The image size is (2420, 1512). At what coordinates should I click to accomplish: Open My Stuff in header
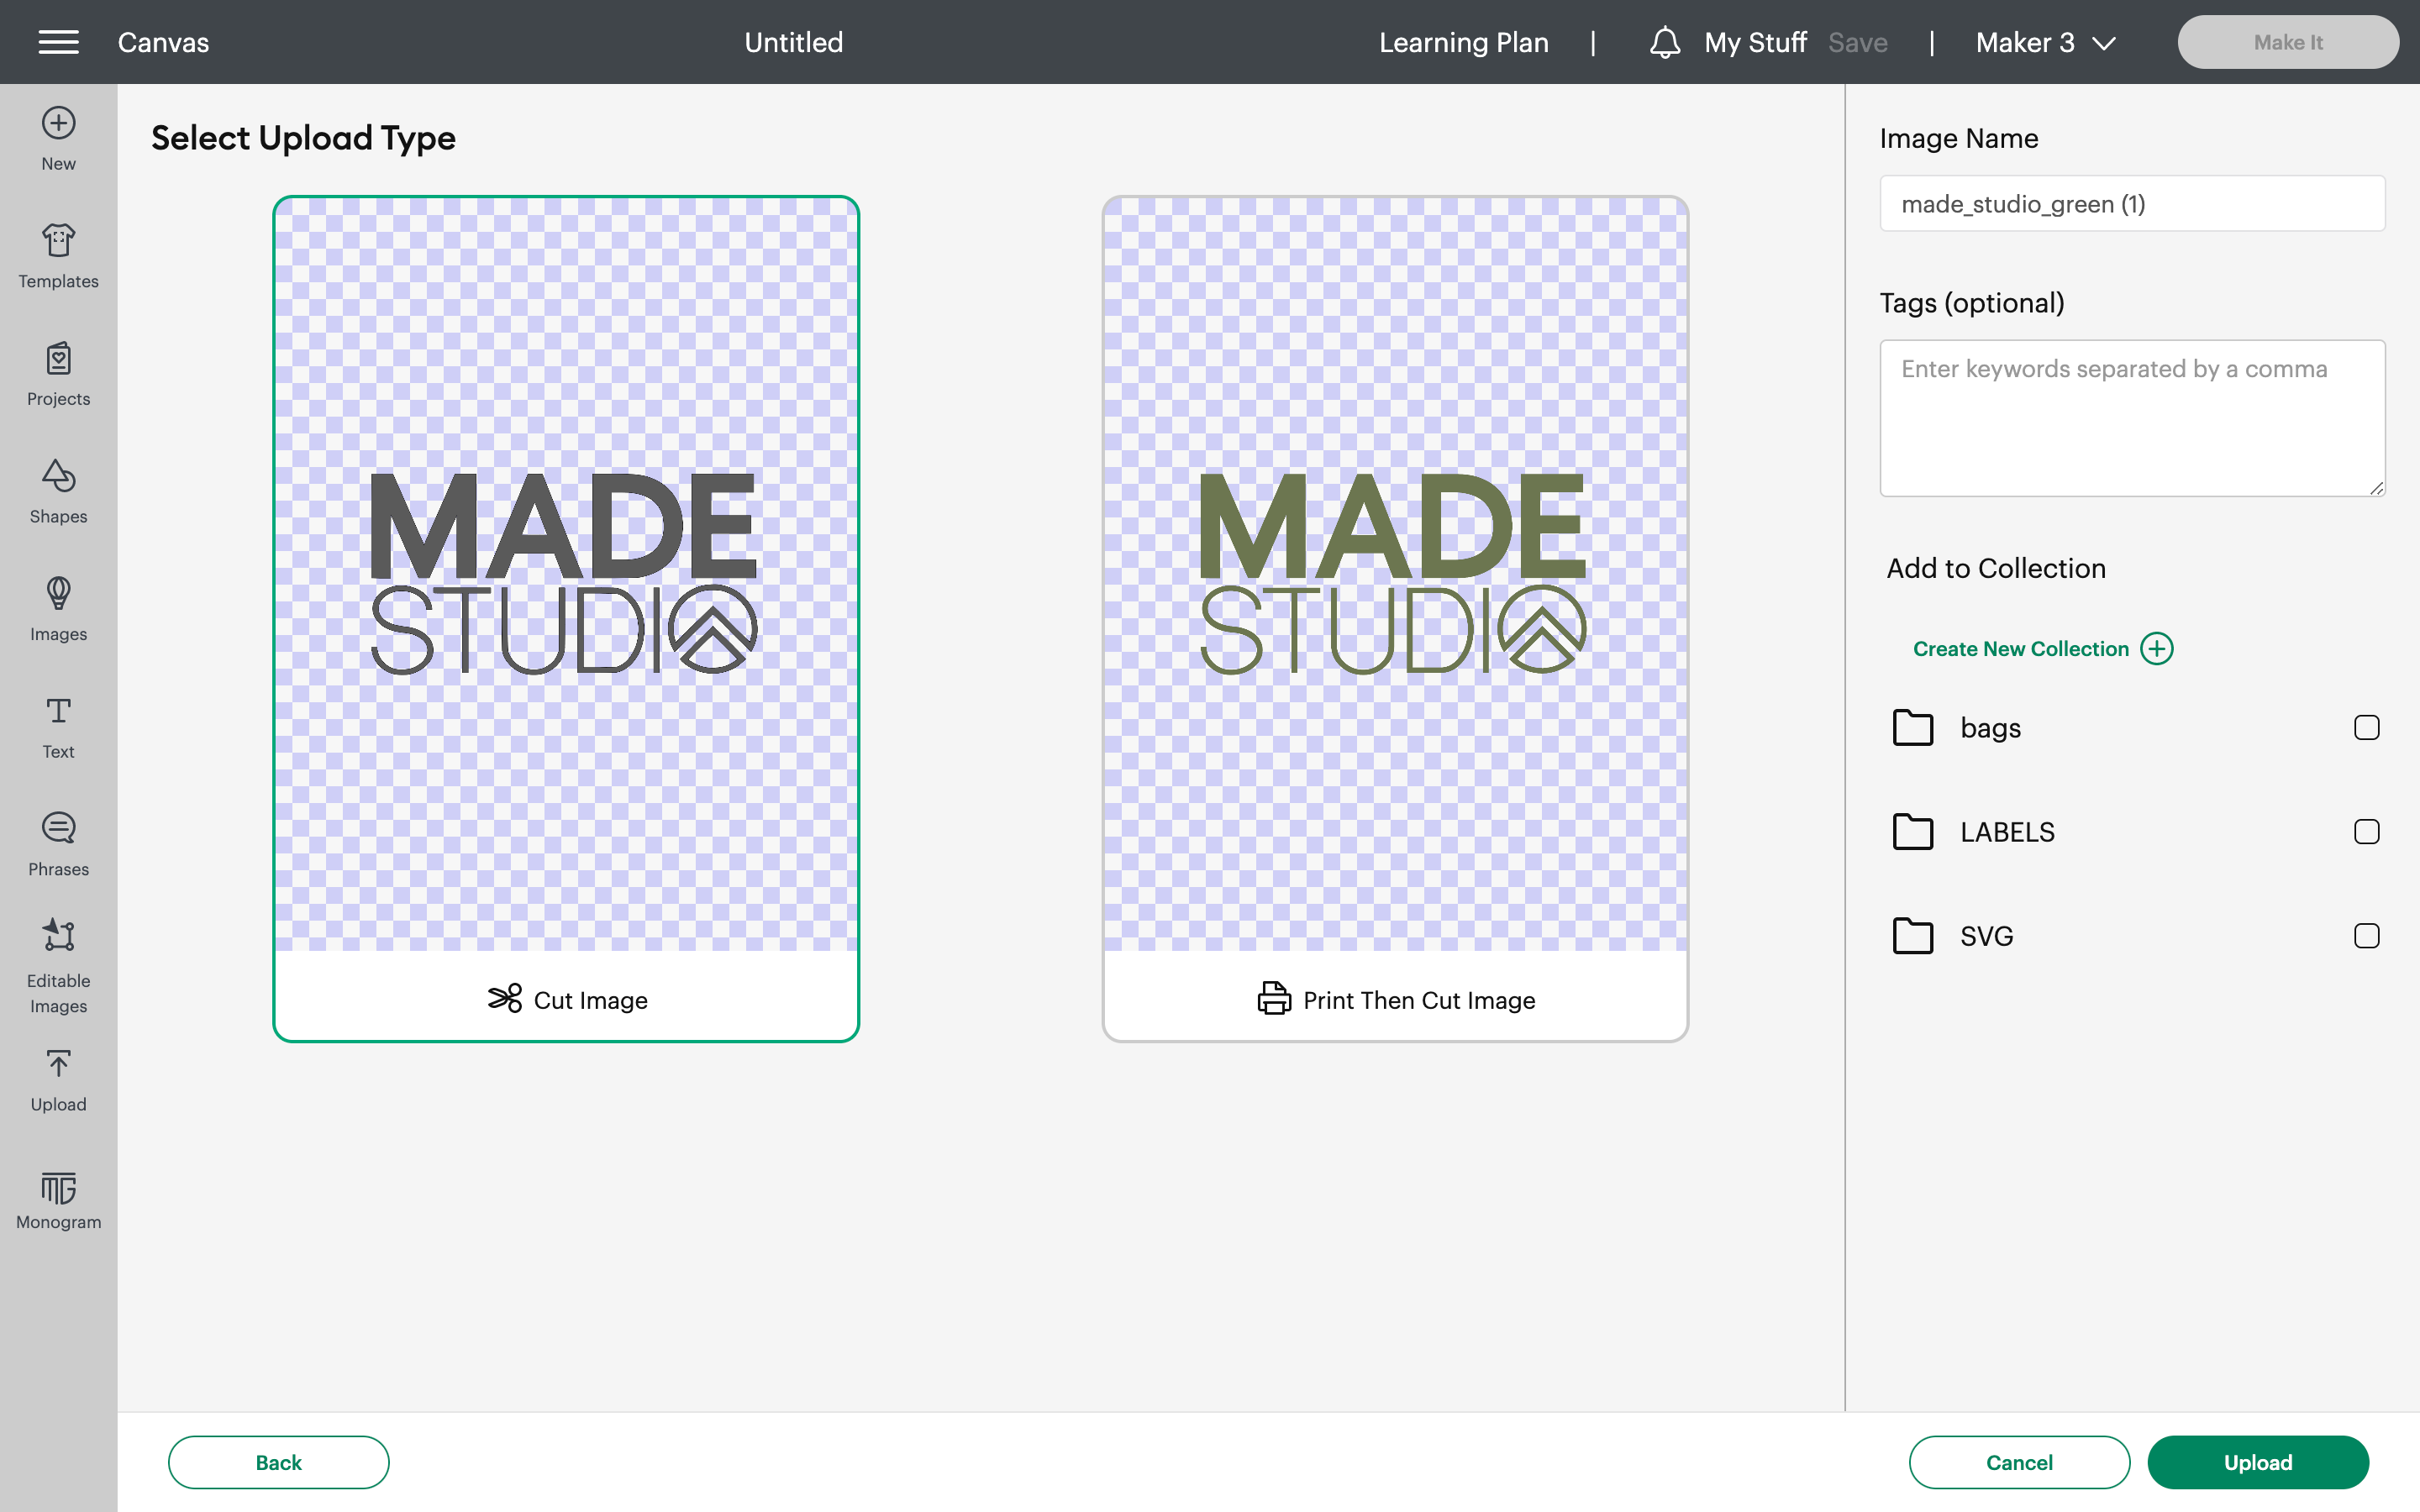tap(1755, 42)
